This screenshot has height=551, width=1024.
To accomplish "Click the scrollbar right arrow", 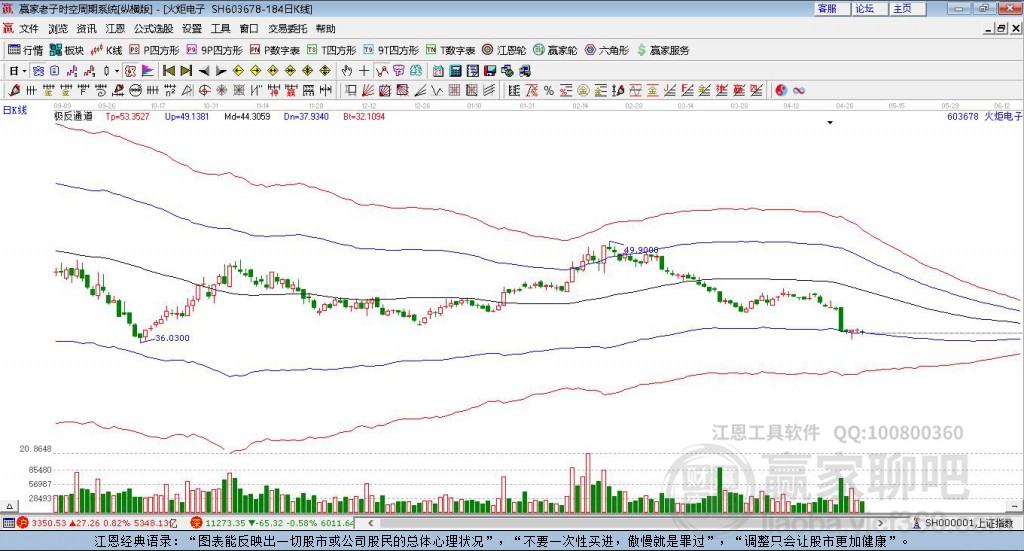I will 880,523.
